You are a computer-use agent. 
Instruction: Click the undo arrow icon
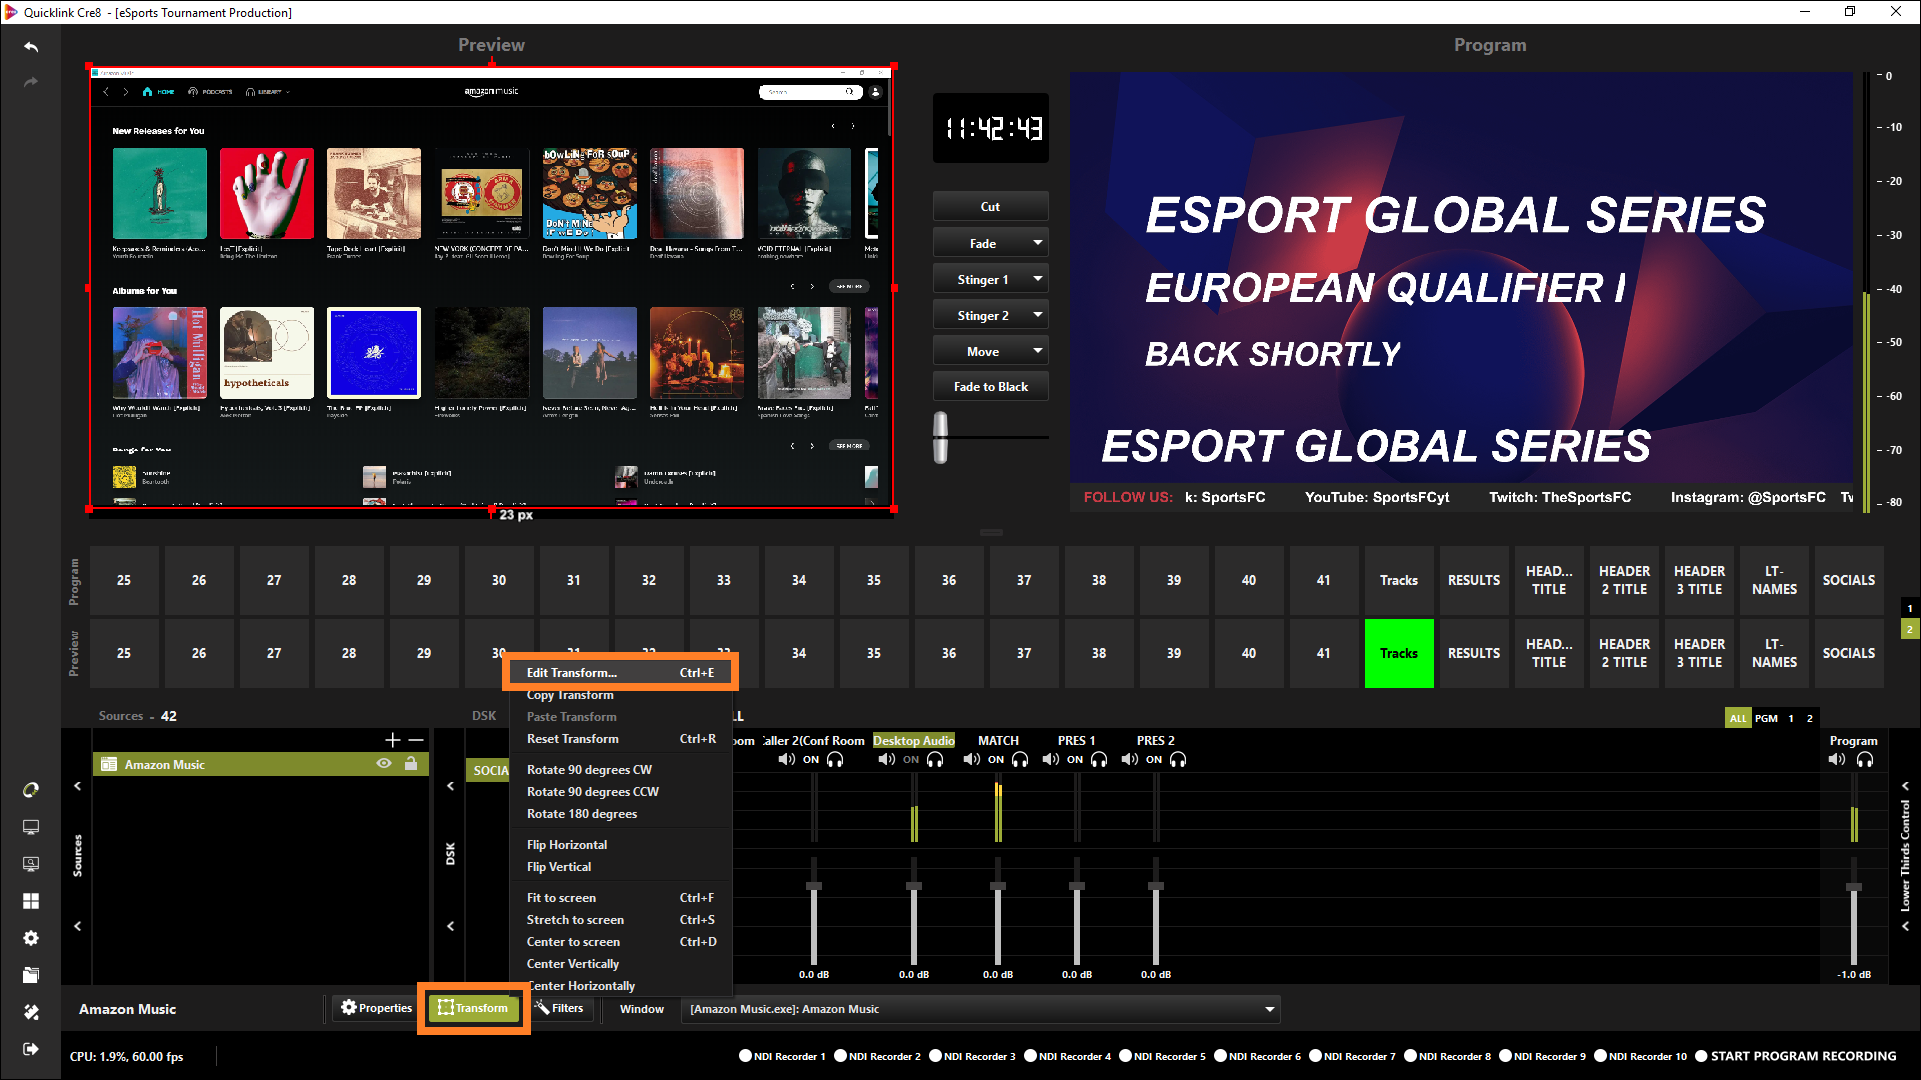click(31, 47)
